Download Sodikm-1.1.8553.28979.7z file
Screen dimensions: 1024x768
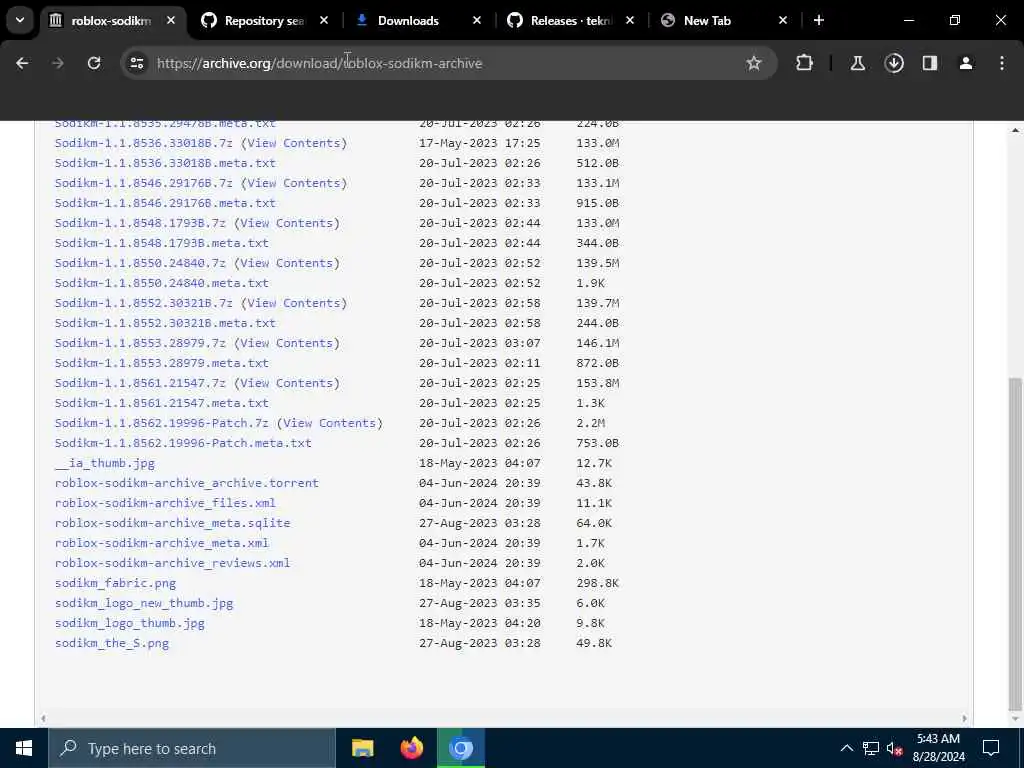pyautogui.click(x=140, y=343)
